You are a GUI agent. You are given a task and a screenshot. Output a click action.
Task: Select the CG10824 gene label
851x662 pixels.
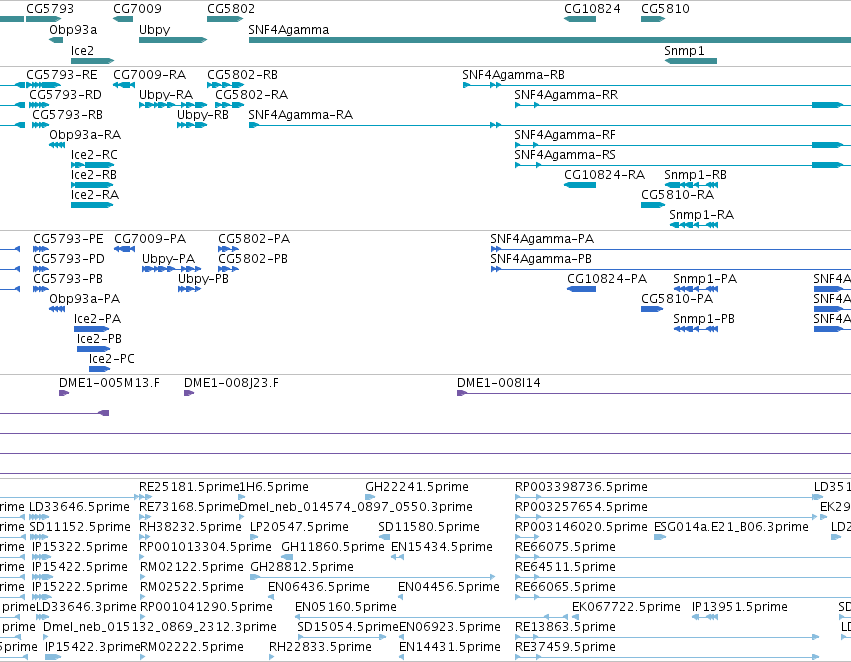click(x=592, y=9)
